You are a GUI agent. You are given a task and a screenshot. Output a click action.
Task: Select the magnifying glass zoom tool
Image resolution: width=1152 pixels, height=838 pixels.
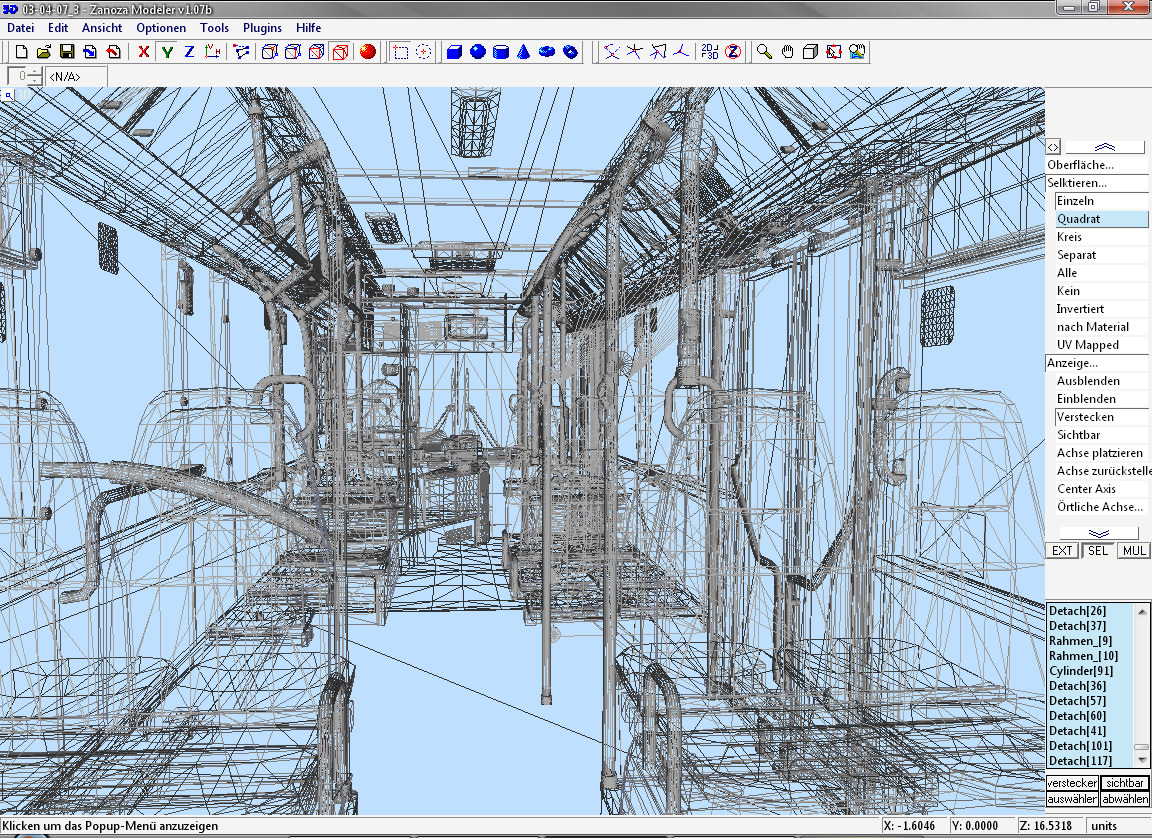pos(764,51)
